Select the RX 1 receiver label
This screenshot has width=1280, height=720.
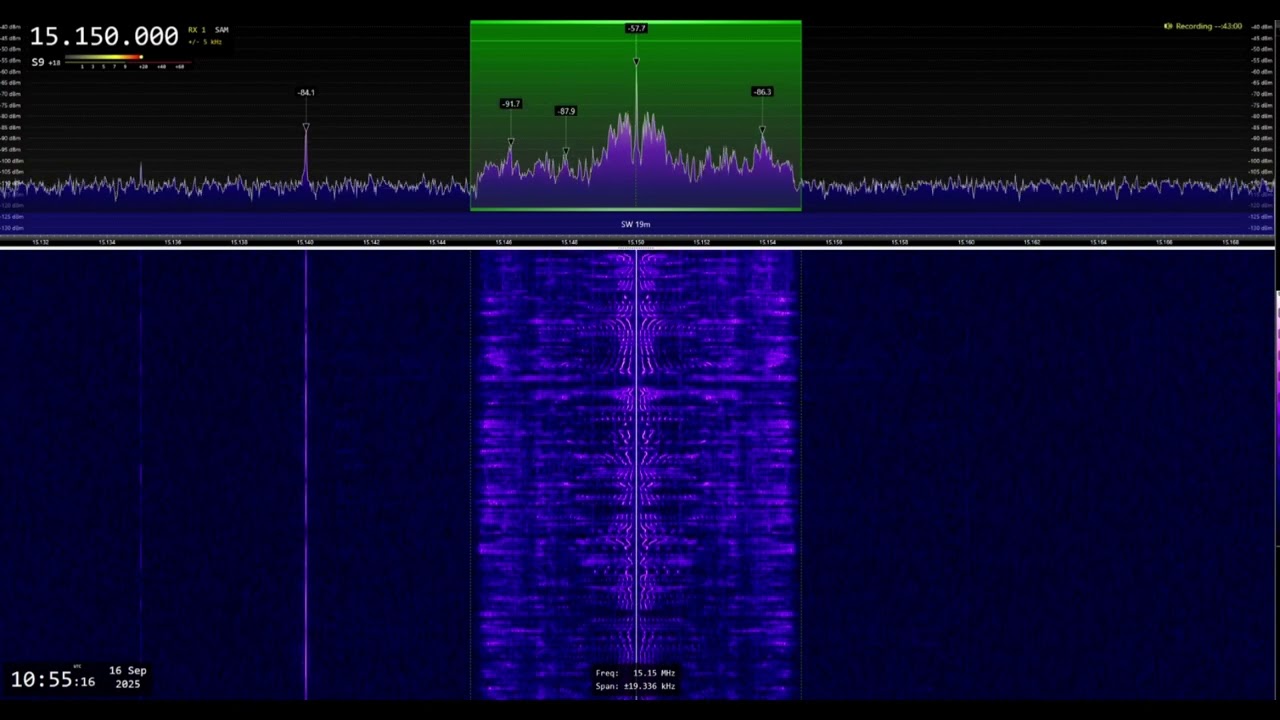pyautogui.click(x=195, y=30)
